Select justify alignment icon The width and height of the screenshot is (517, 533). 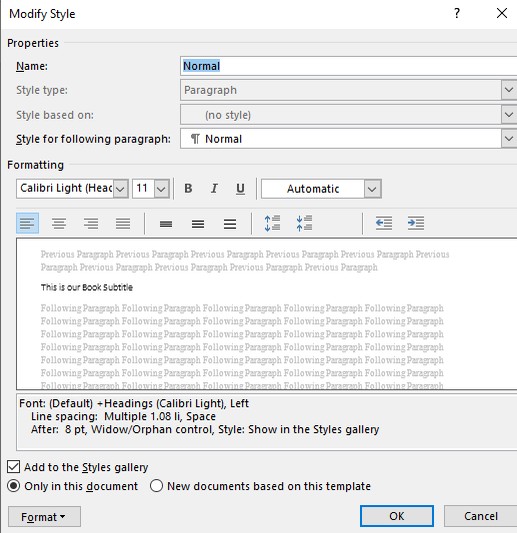123,223
